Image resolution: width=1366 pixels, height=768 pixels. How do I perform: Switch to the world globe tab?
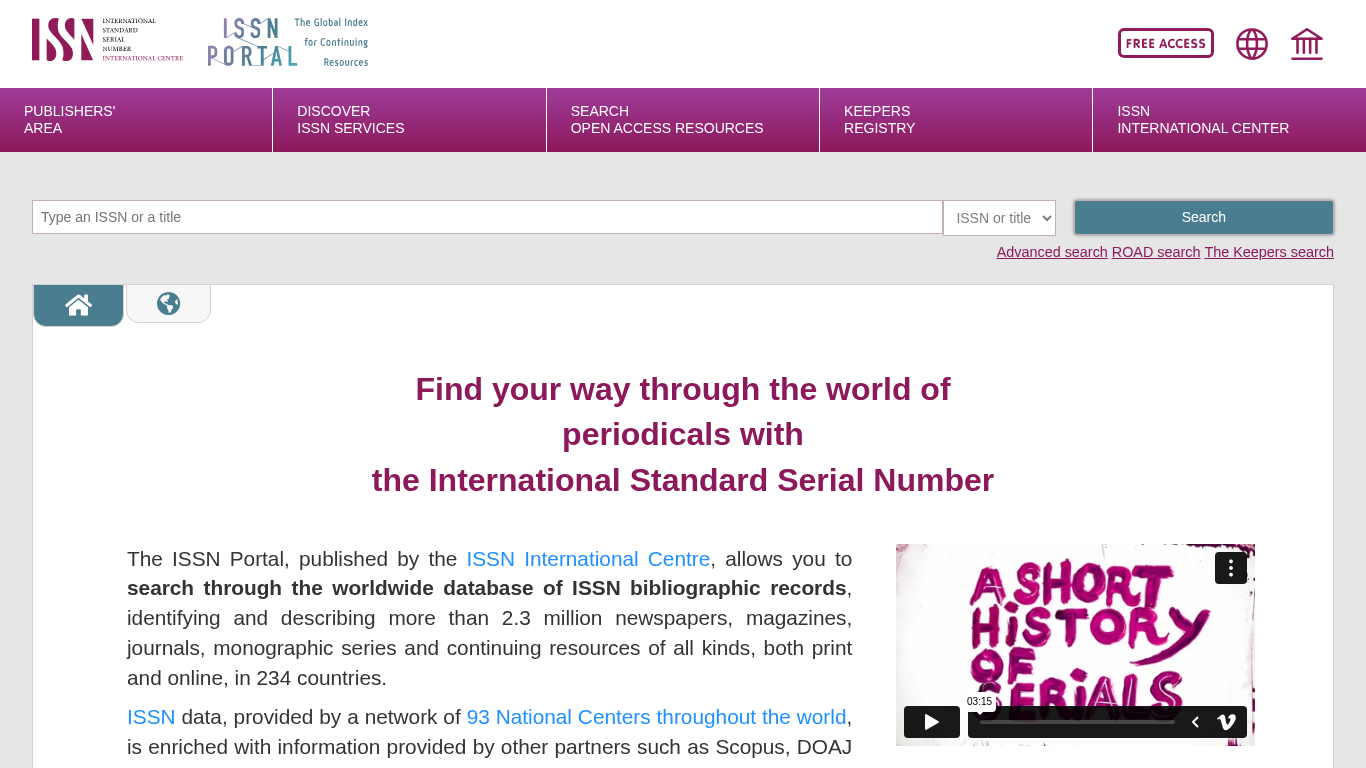[x=168, y=303]
